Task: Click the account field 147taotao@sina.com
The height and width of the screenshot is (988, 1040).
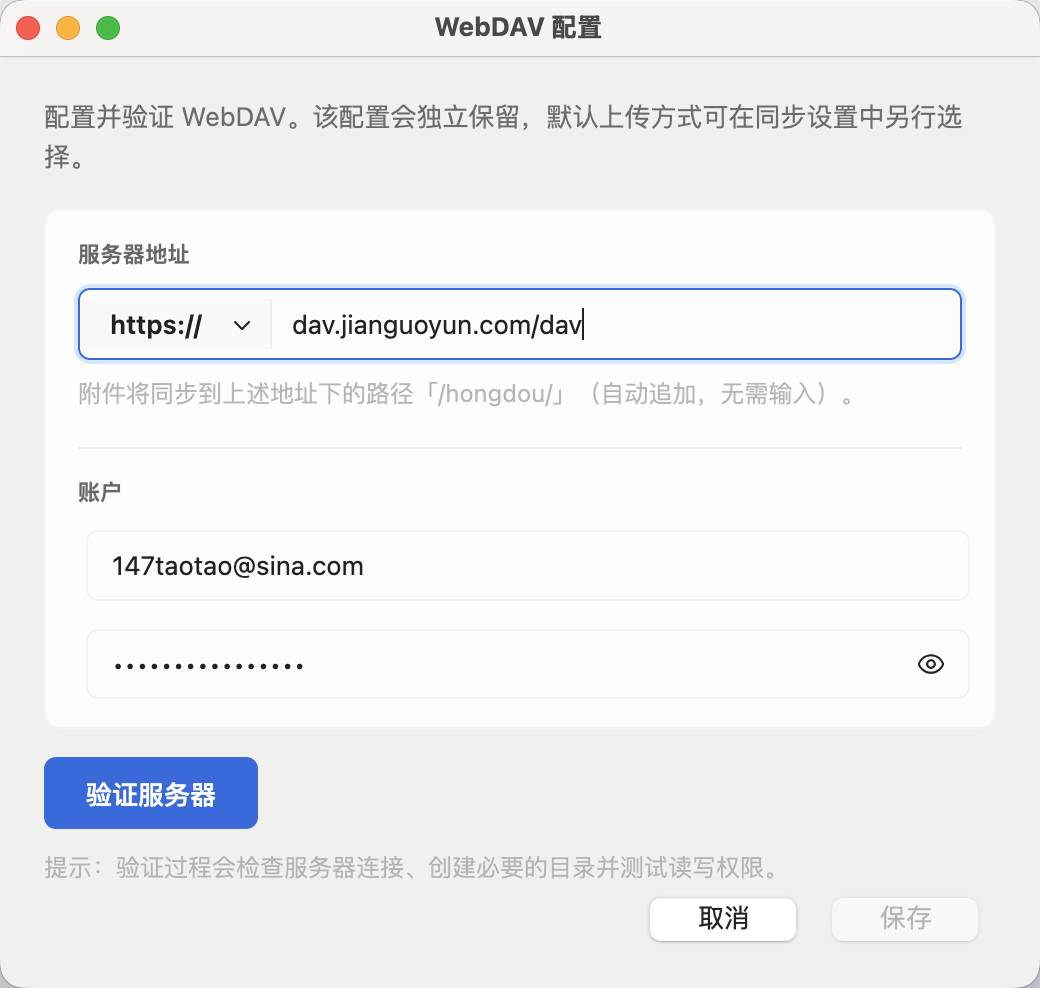Action: coord(527,566)
